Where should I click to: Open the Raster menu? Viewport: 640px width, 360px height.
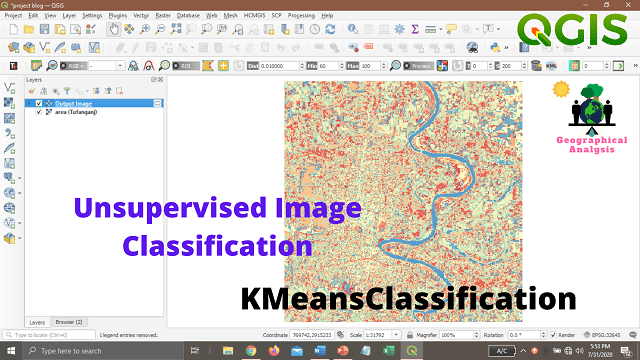coord(163,16)
